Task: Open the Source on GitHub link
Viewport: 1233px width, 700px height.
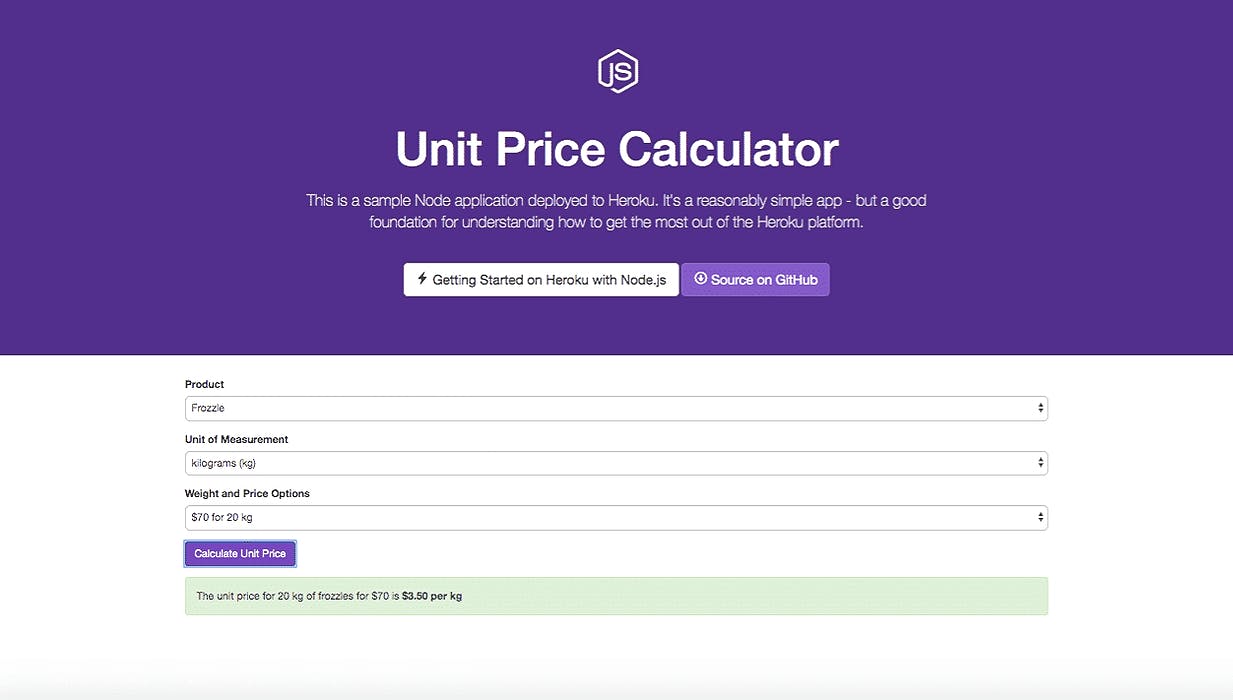Action: (755, 280)
